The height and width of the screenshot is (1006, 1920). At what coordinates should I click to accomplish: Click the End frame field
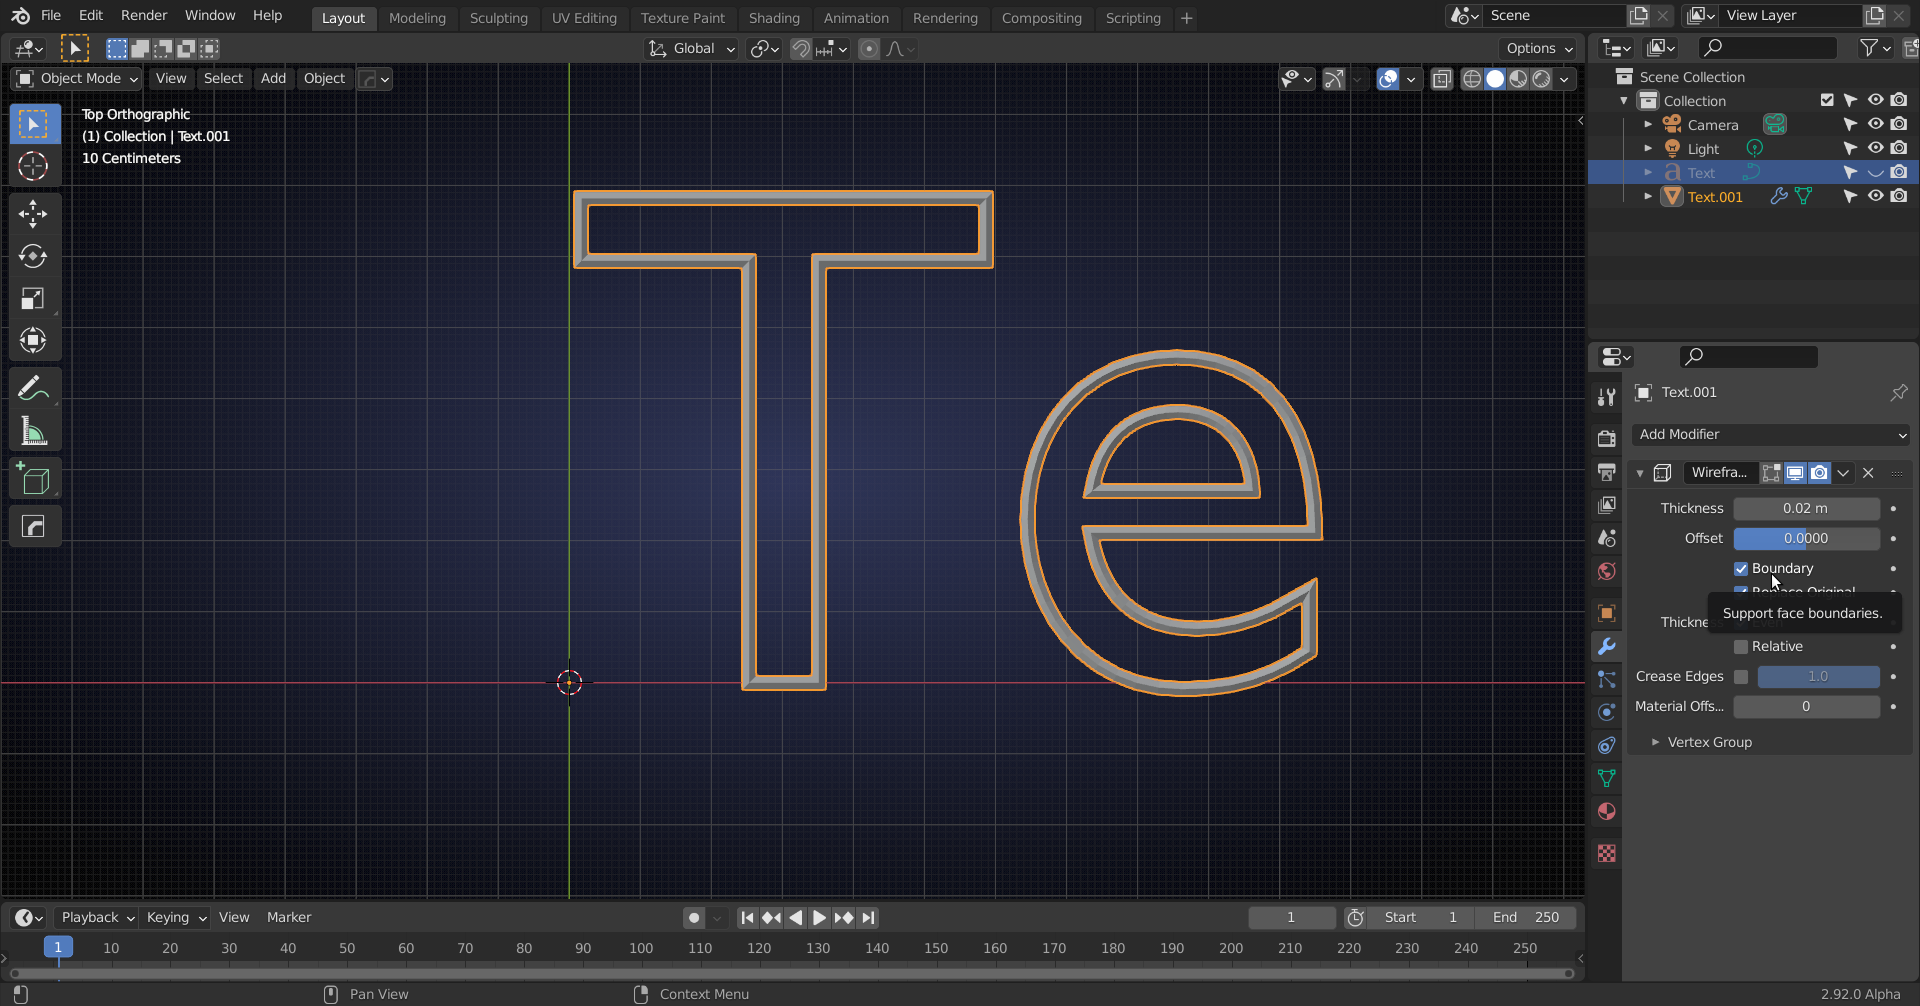coord(1526,918)
